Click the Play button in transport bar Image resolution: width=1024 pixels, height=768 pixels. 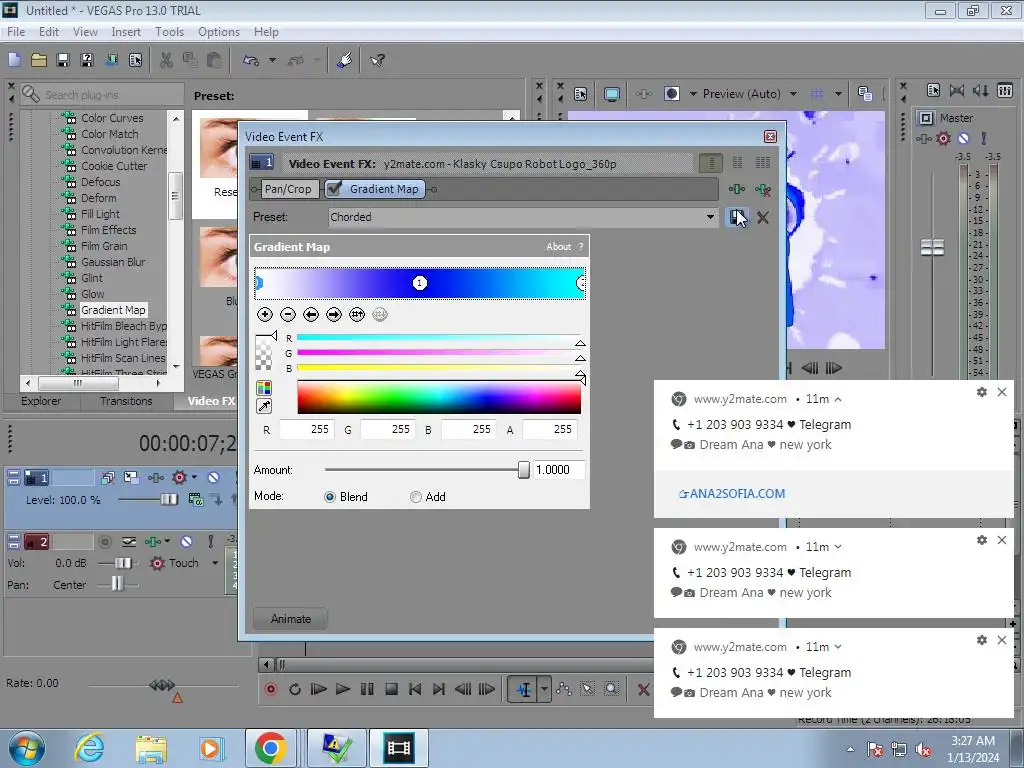tap(342, 689)
